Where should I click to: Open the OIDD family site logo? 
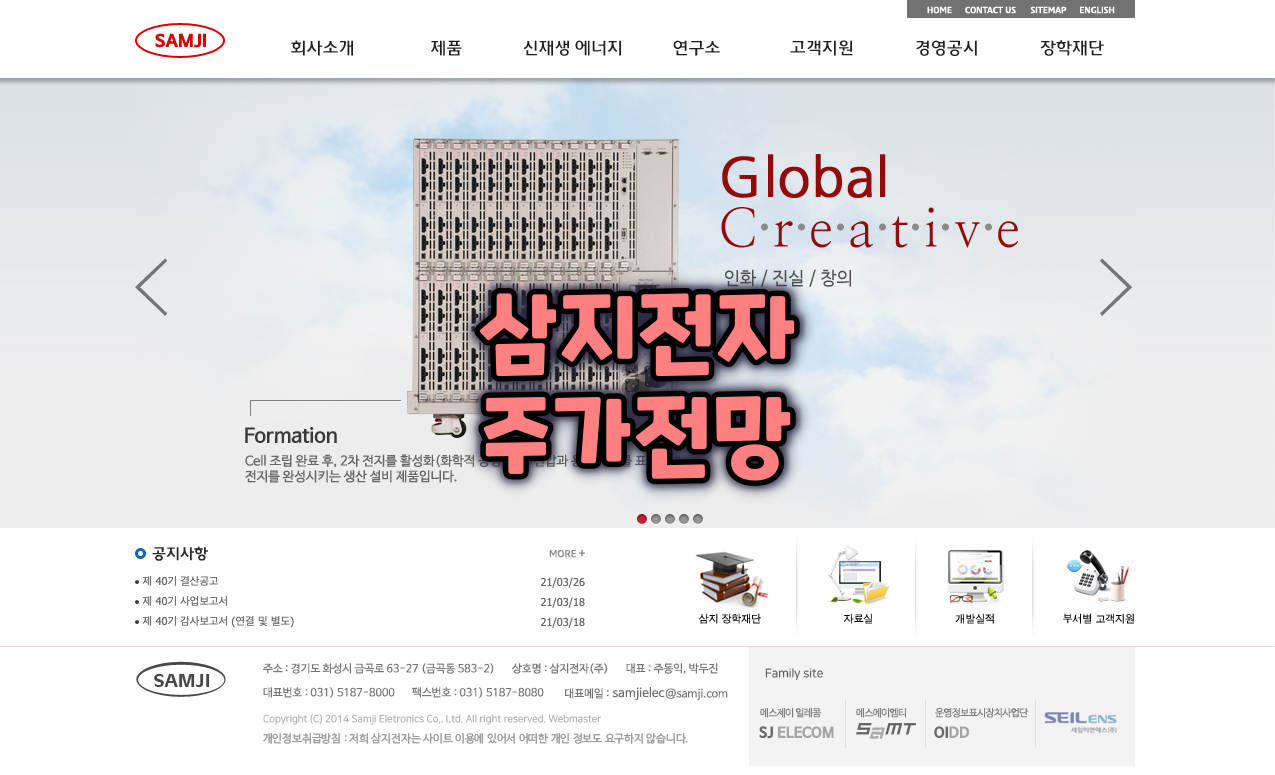click(951, 732)
